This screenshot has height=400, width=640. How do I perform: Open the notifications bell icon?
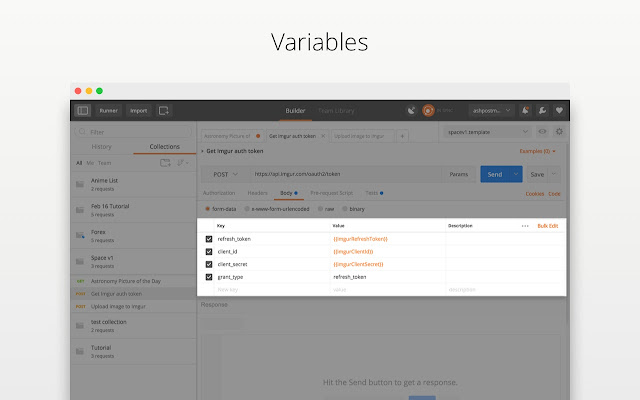(x=525, y=110)
